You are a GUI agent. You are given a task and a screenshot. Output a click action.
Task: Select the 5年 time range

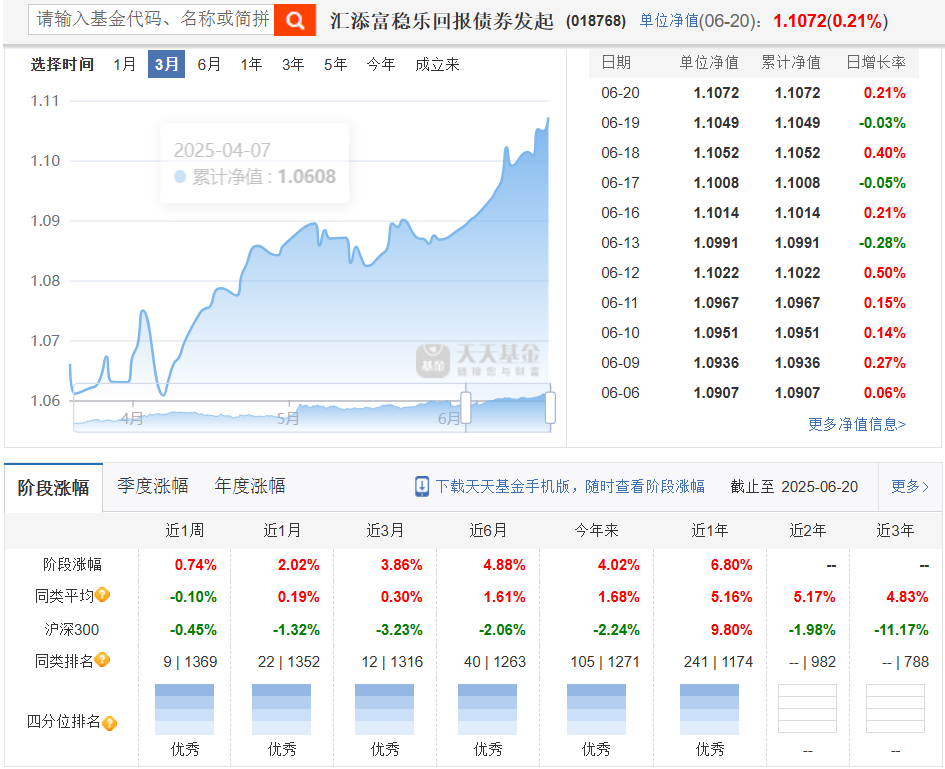(335, 64)
